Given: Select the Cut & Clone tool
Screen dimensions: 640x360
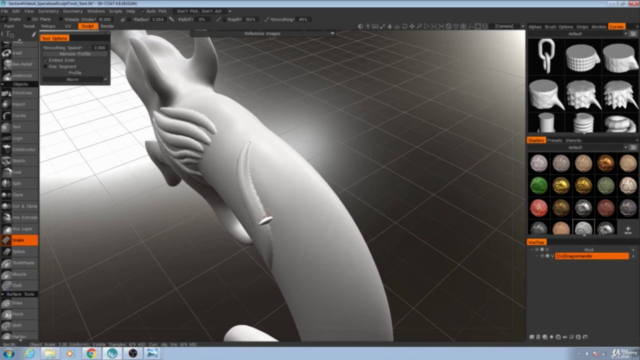Looking at the screenshot, I should pos(19,206).
